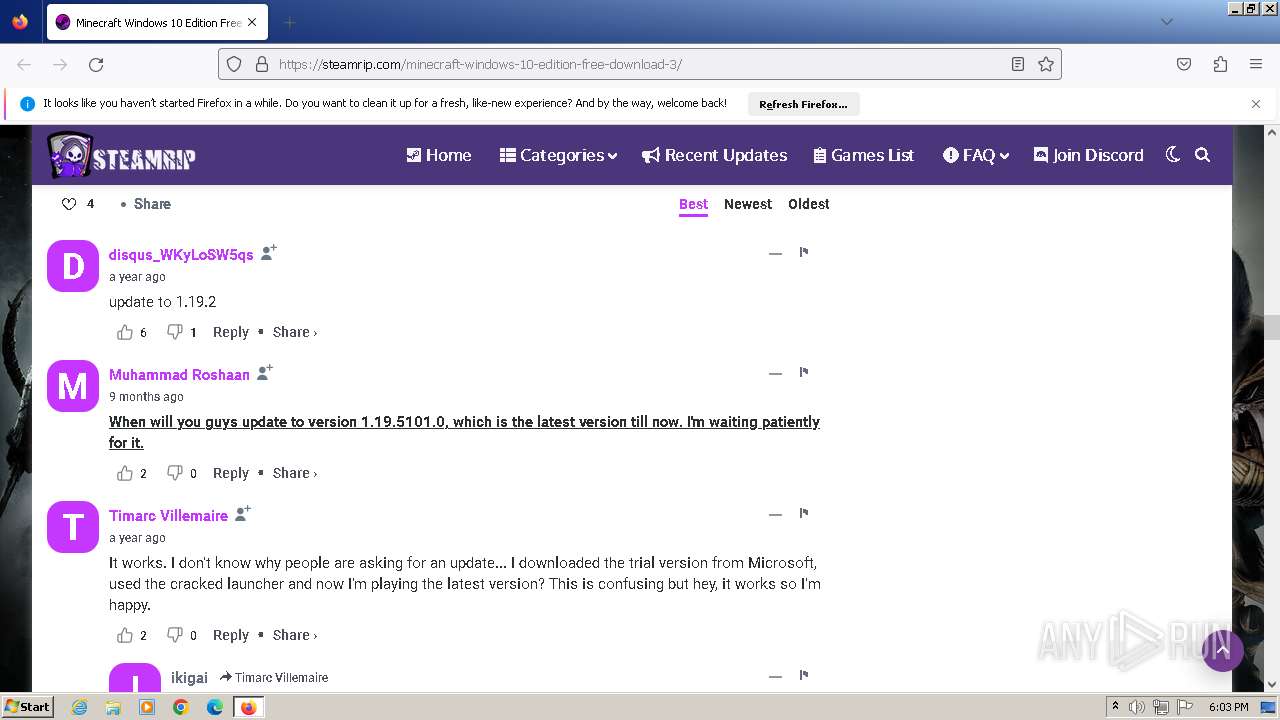Open Firefox extensions icon
Viewport: 1280px width, 720px height.
point(1220,64)
